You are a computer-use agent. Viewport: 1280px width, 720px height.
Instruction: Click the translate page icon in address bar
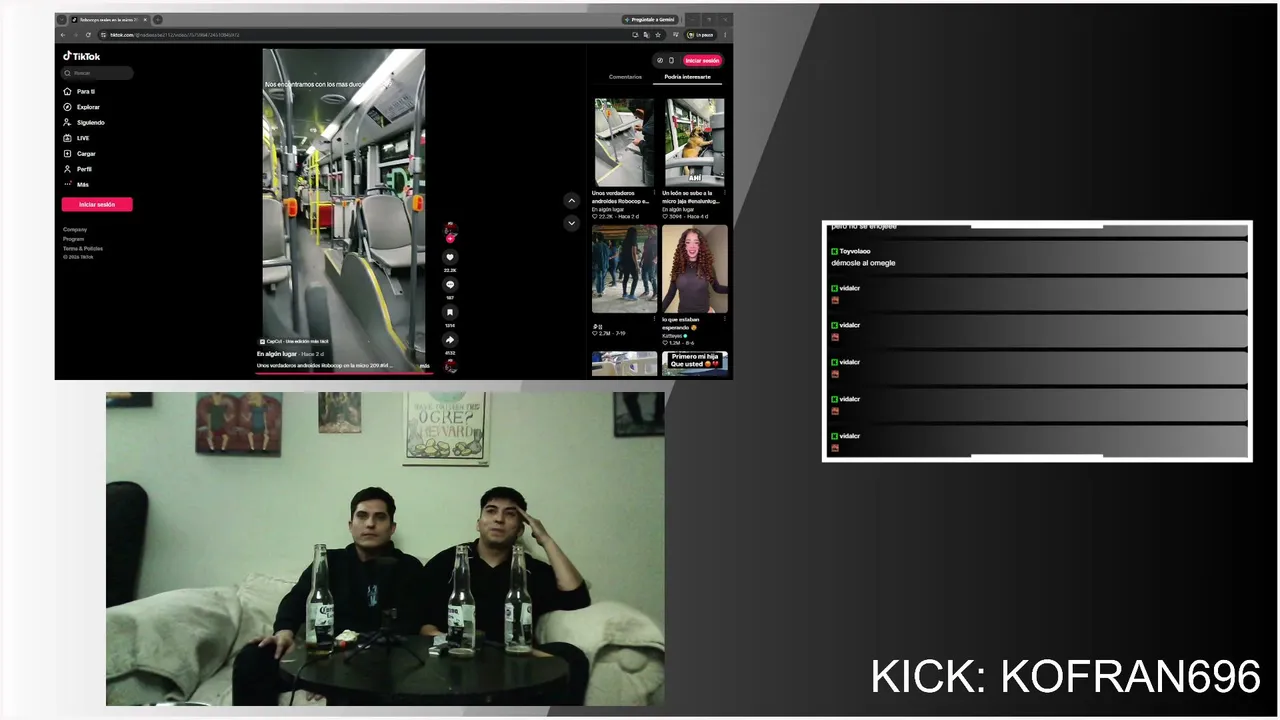(x=647, y=35)
